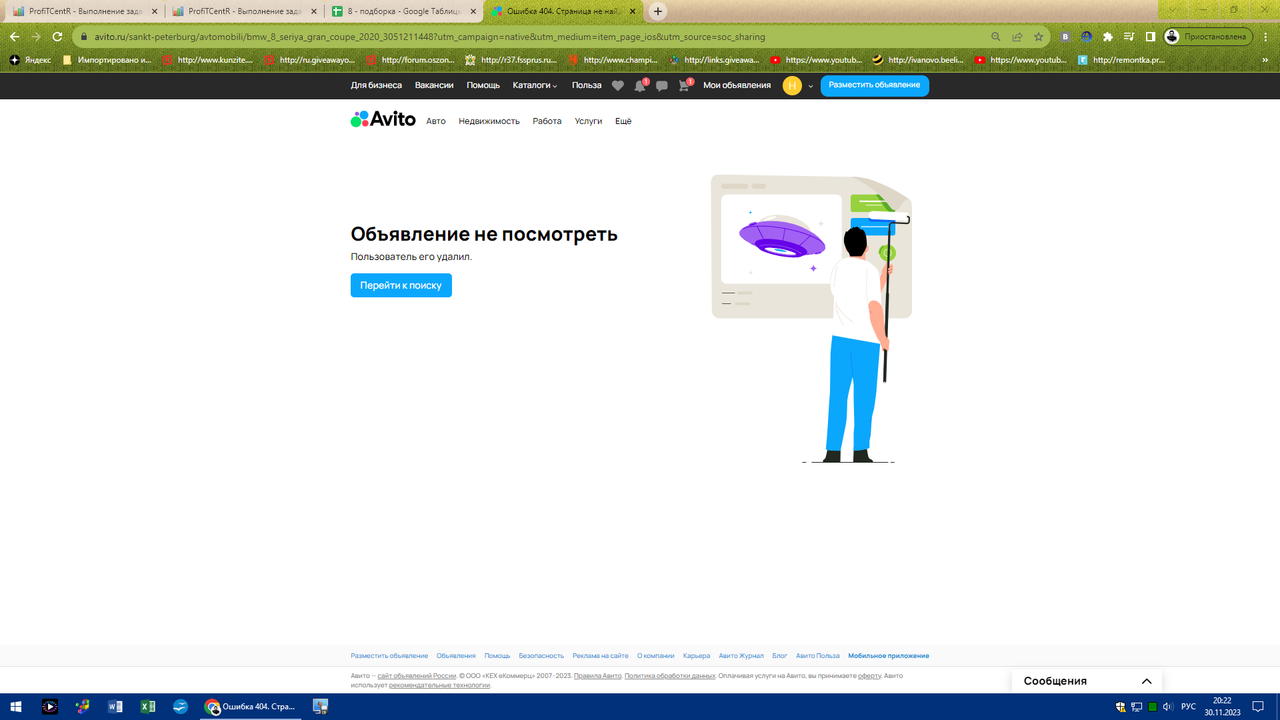This screenshot has width=1280, height=720.
Task: Click the browser address bar
Action: pos(400,35)
